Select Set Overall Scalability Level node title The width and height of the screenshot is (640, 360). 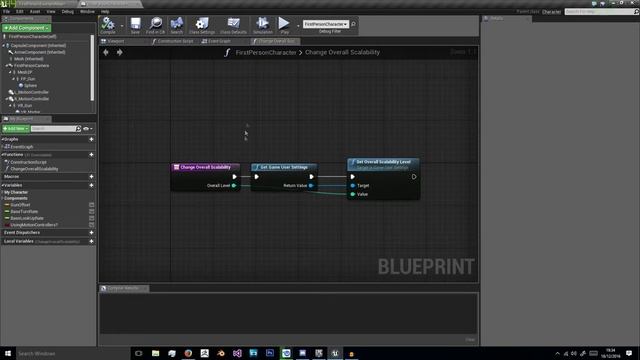[x=383, y=162]
